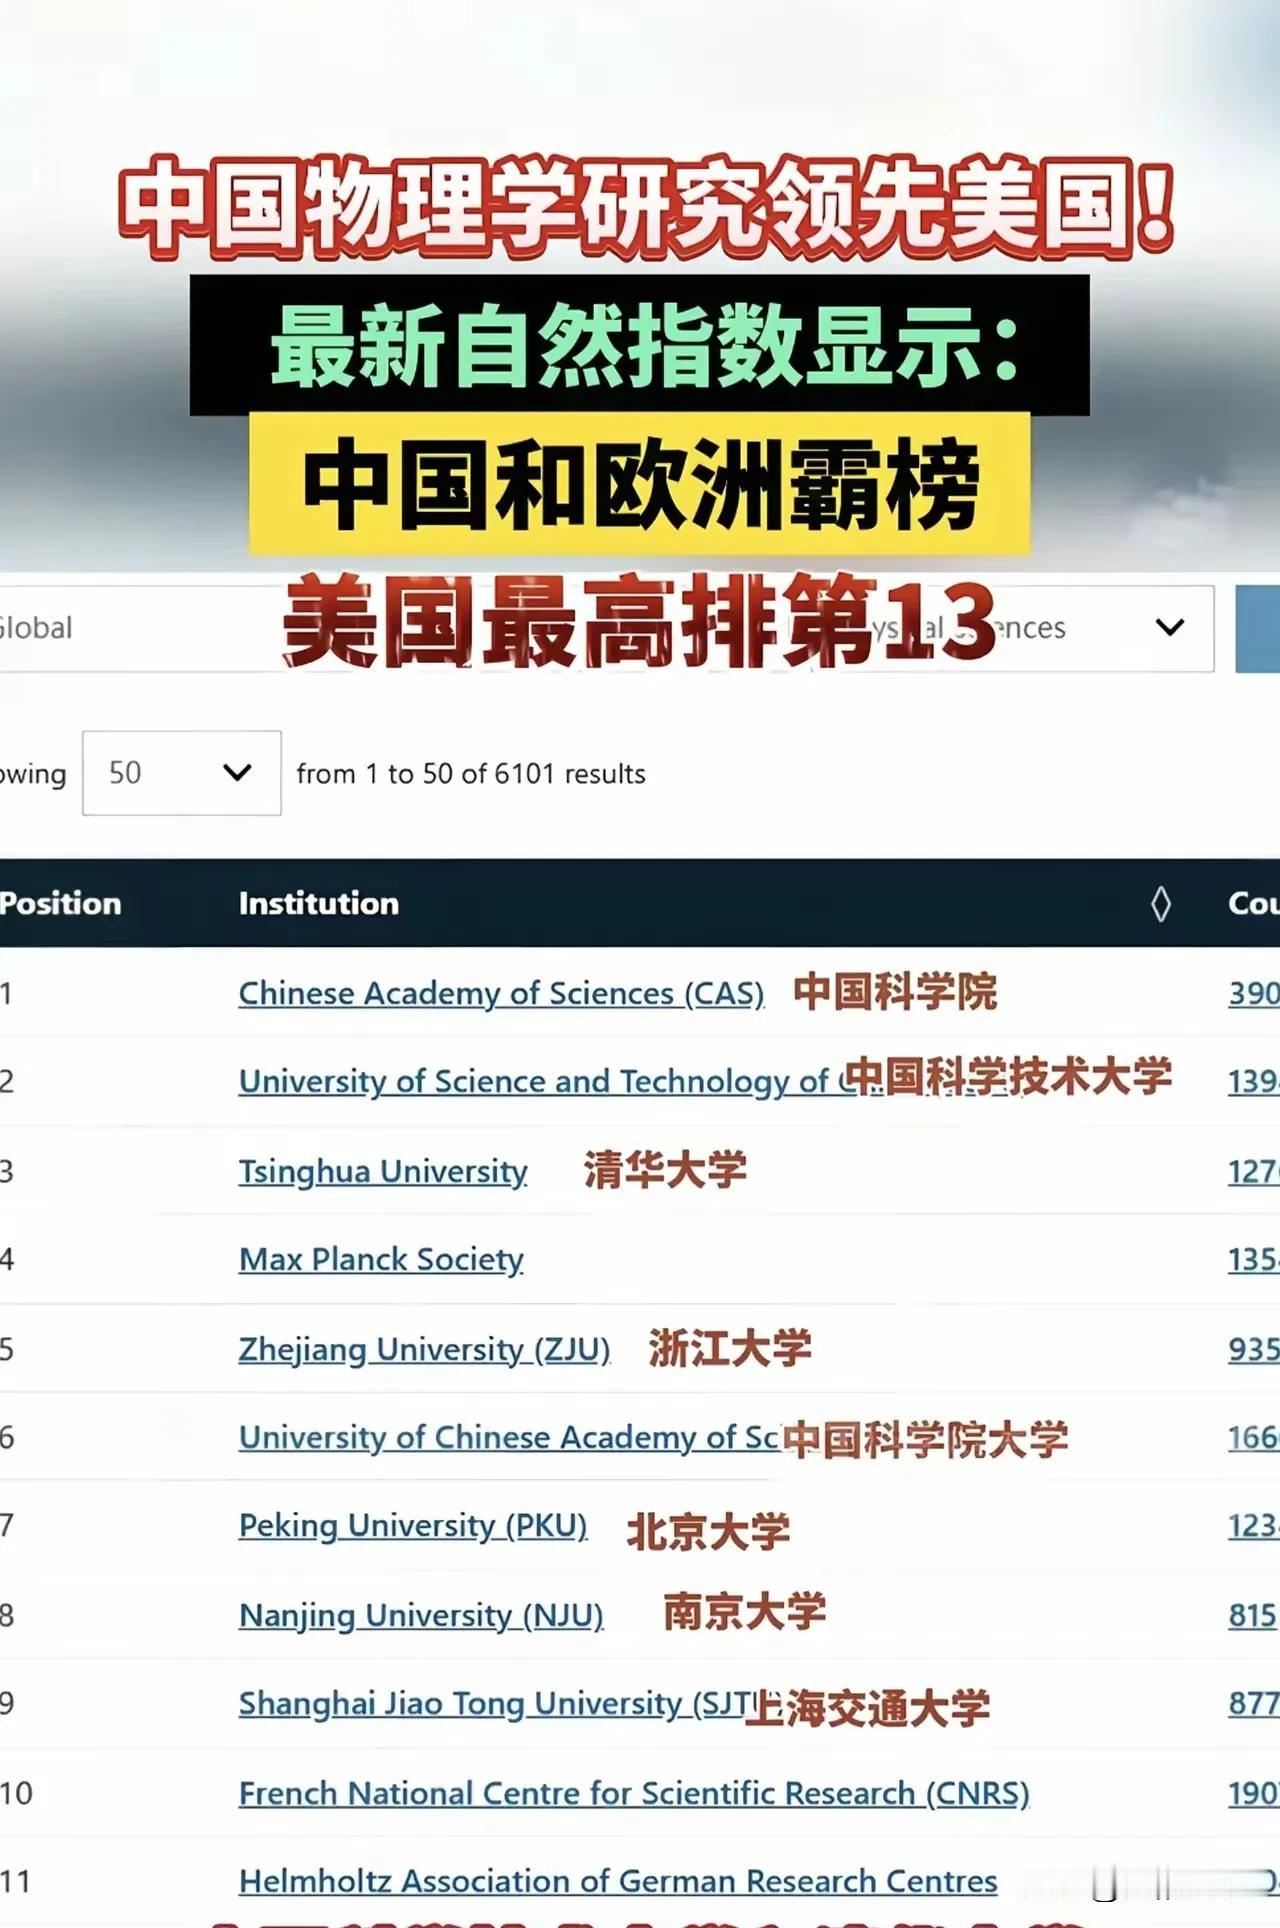This screenshot has height=1928, width=1280.
Task: Open results-per-page dropdown showing 50
Action: 181,773
